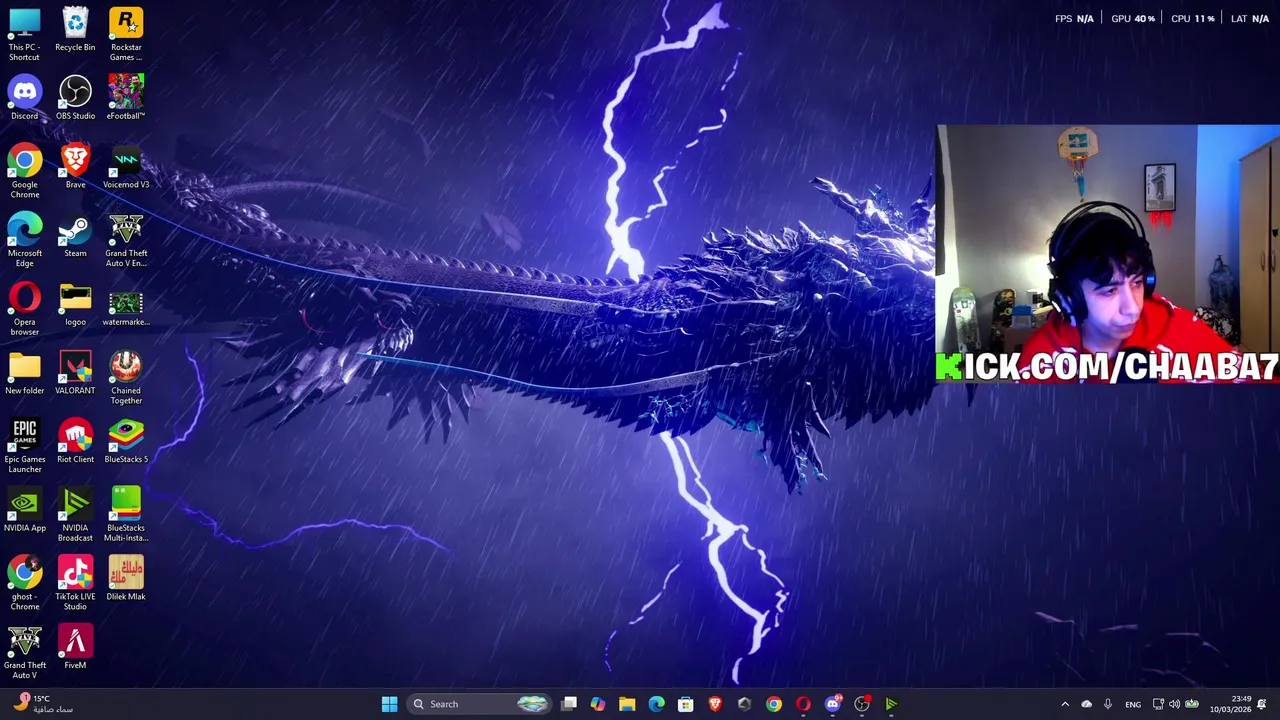Launch Grand Theft Auto V bottom-row desktop icon
1280x720 pixels.
(x=25, y=653)
